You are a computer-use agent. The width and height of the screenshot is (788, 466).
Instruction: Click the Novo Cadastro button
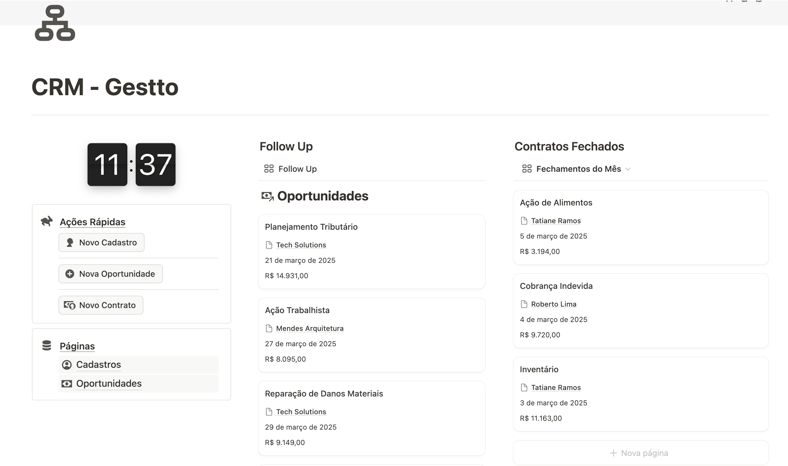102,242
